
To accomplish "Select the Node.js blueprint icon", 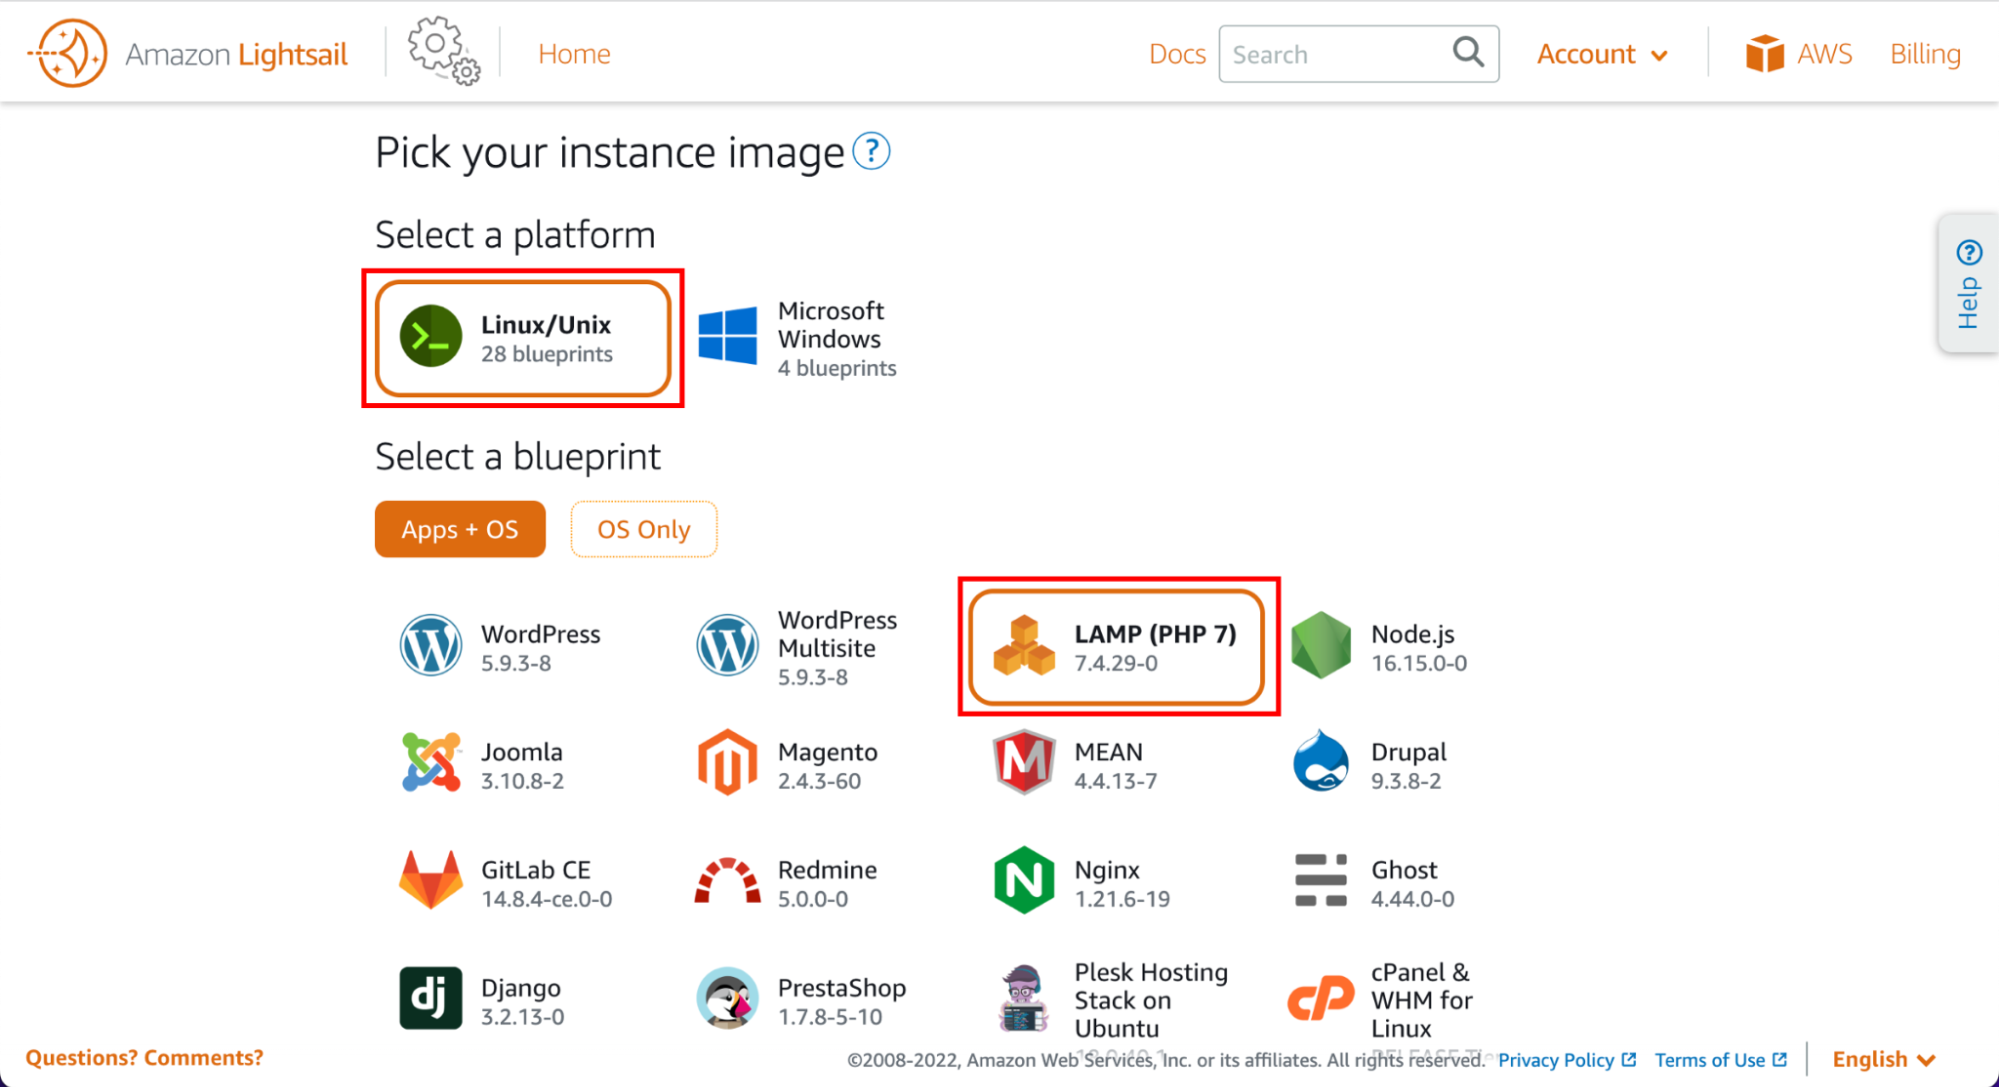I will 1321,645.
